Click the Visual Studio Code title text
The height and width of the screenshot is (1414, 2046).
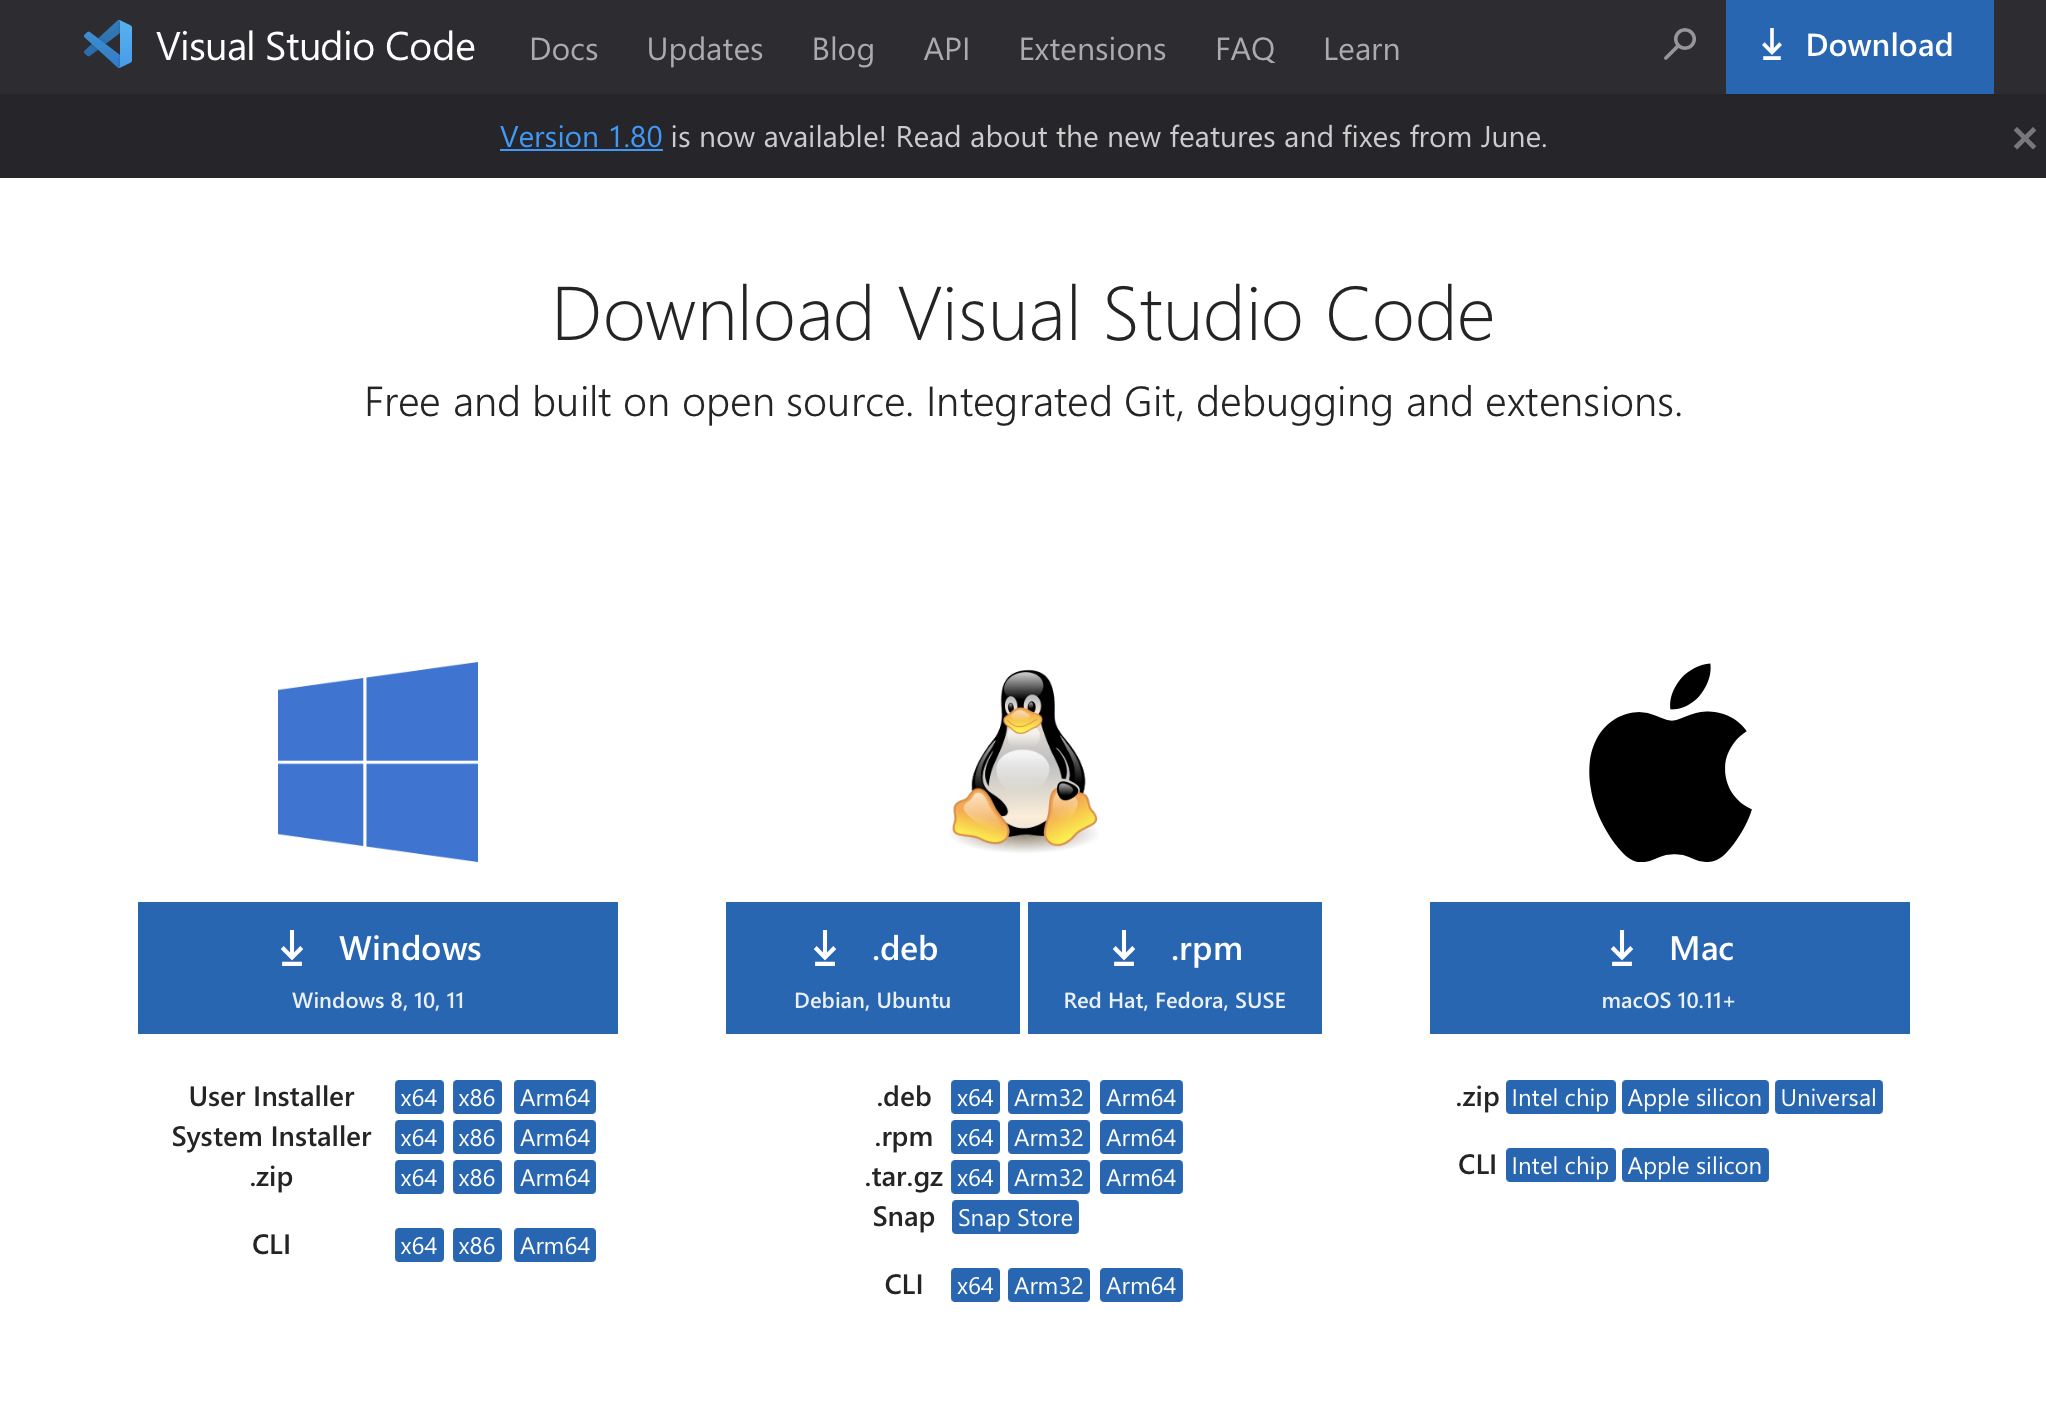coord(316,46)
